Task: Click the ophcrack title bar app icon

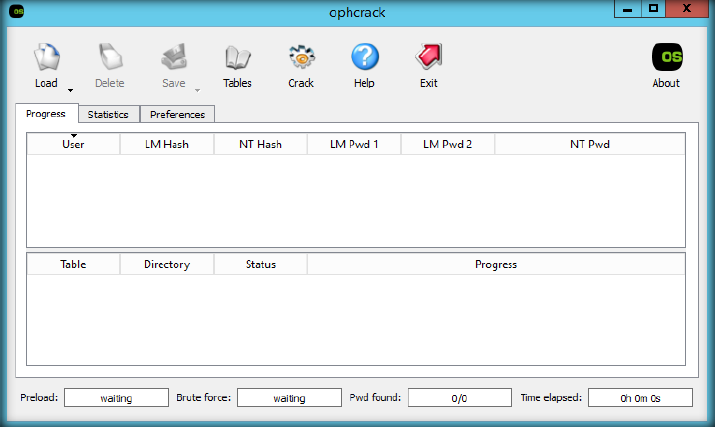Action: [17, 11]
